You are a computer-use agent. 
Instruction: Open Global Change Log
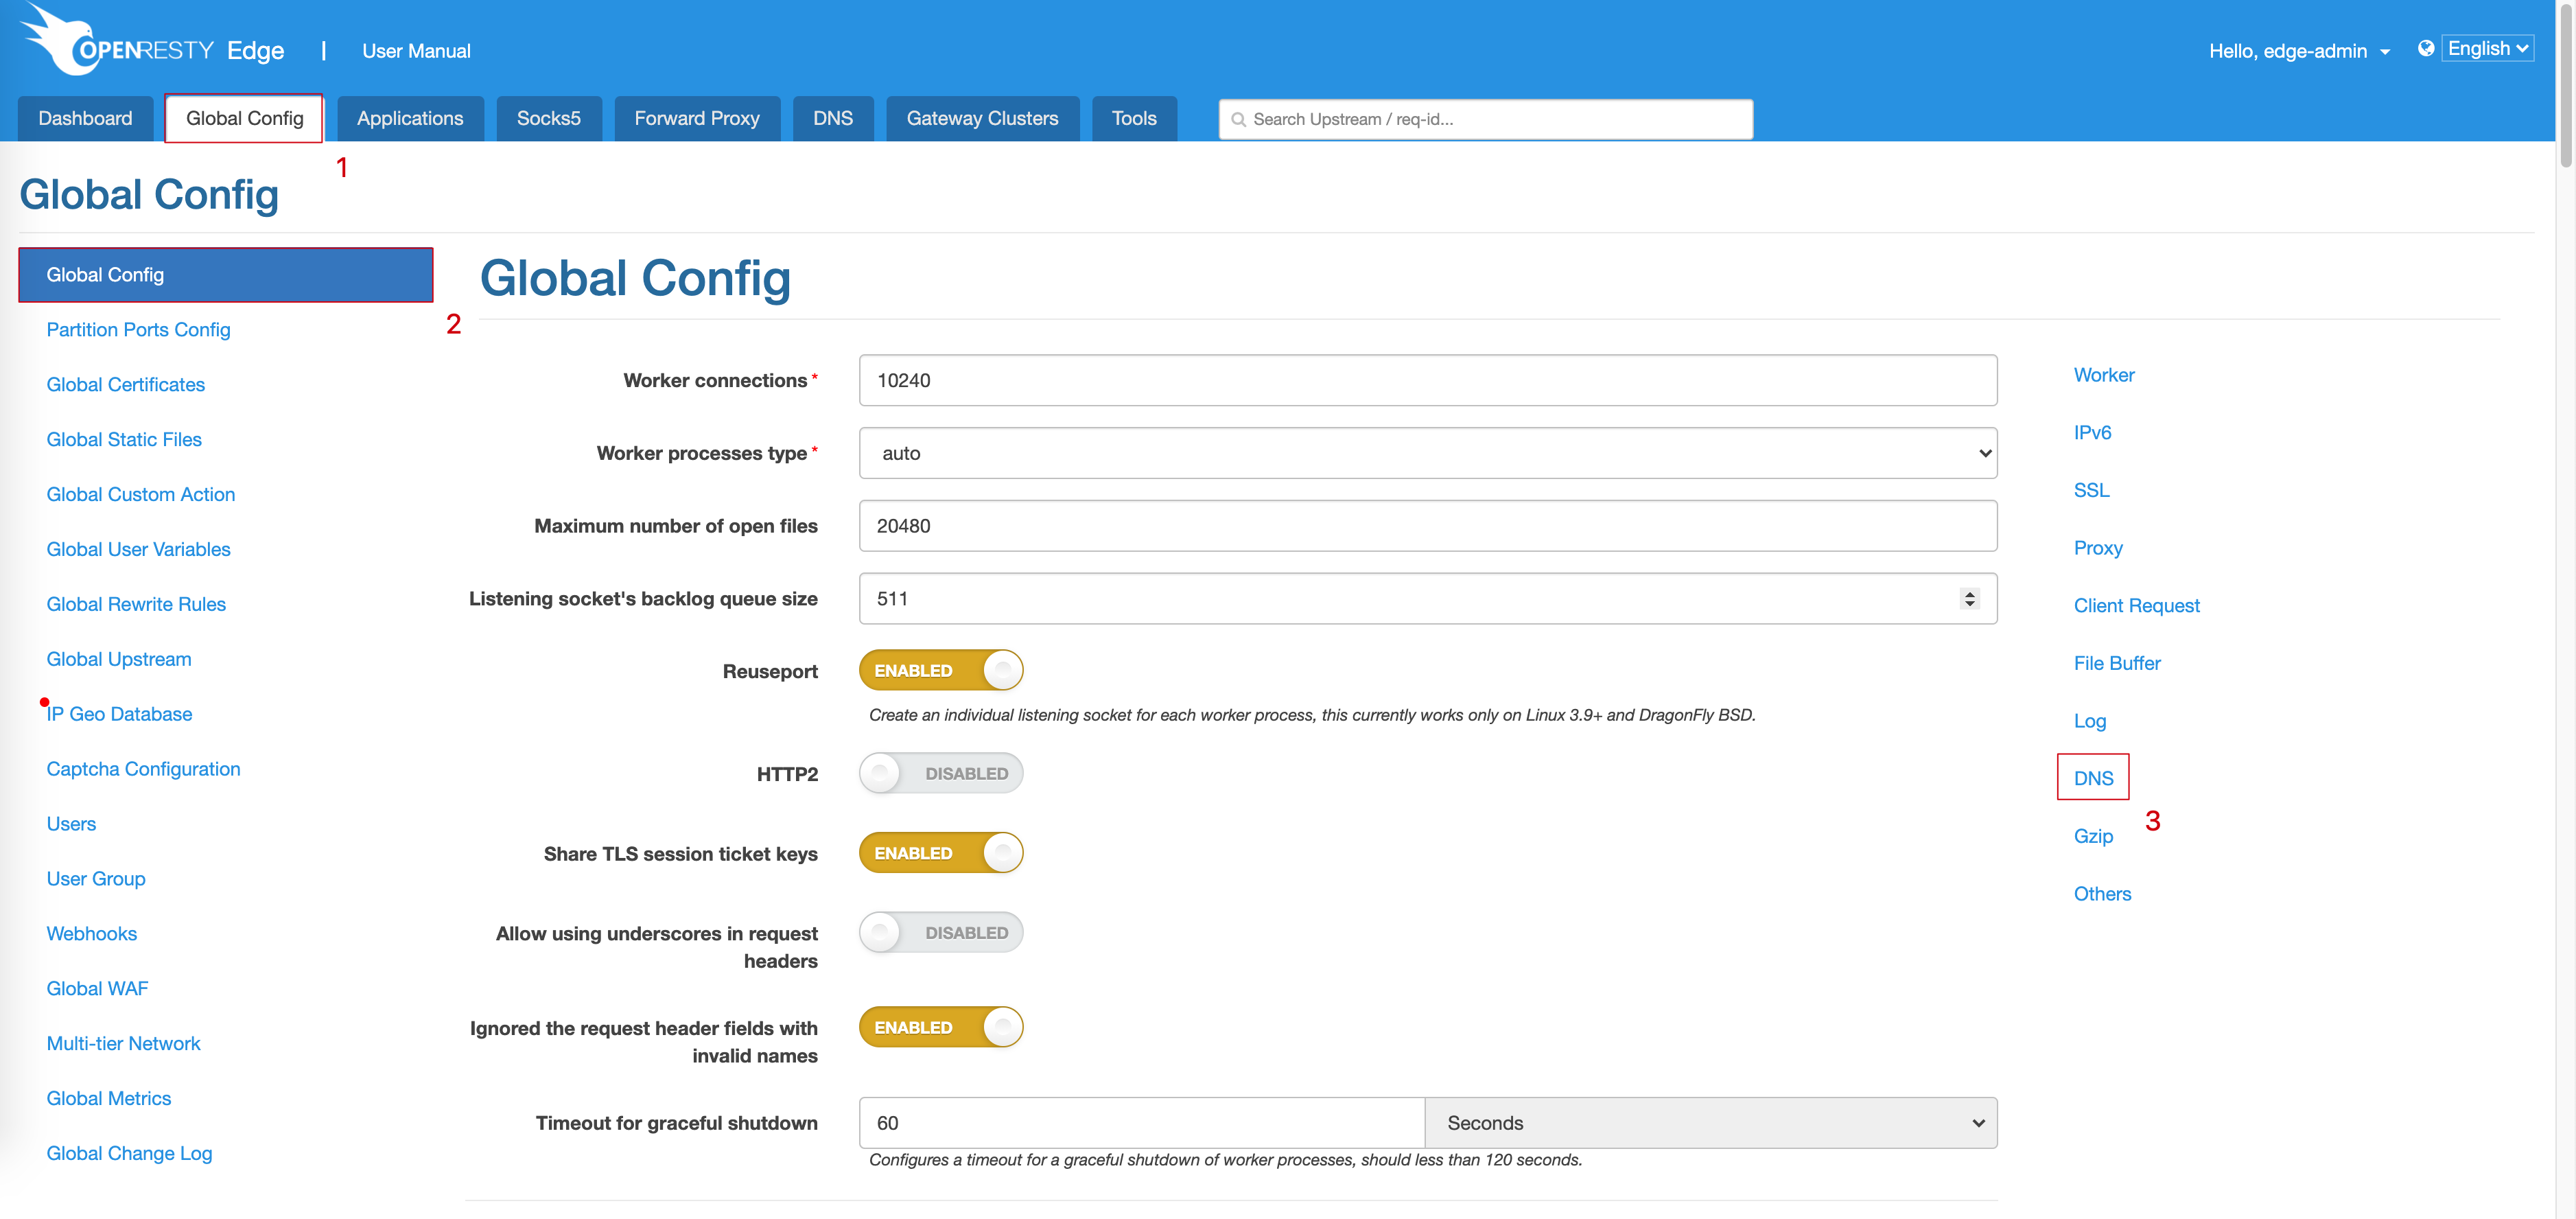pyautogui.click(x=129, y=1153)
